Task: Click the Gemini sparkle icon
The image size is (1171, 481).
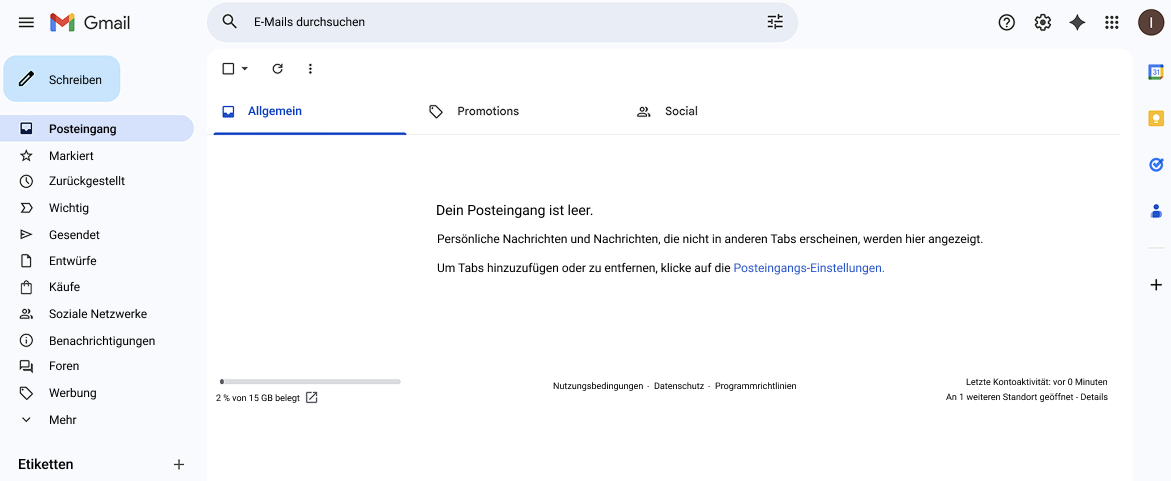Action: [1077, 22]
